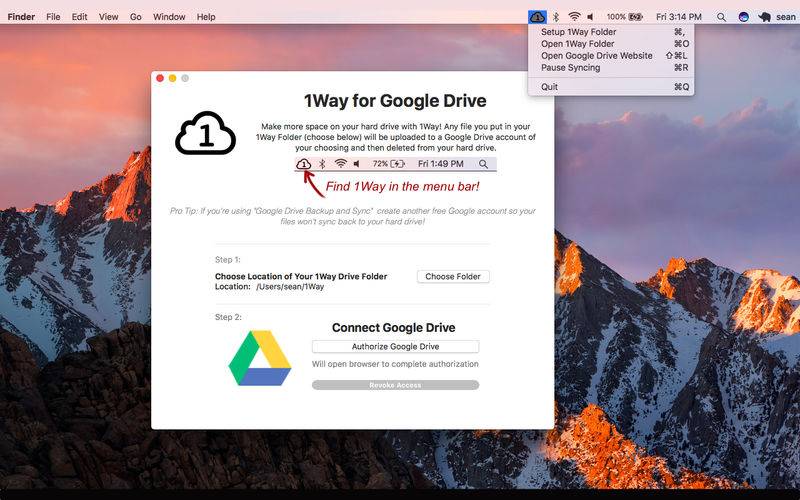Click 'Will open browser to complete authorization' text

coord(395,364)
